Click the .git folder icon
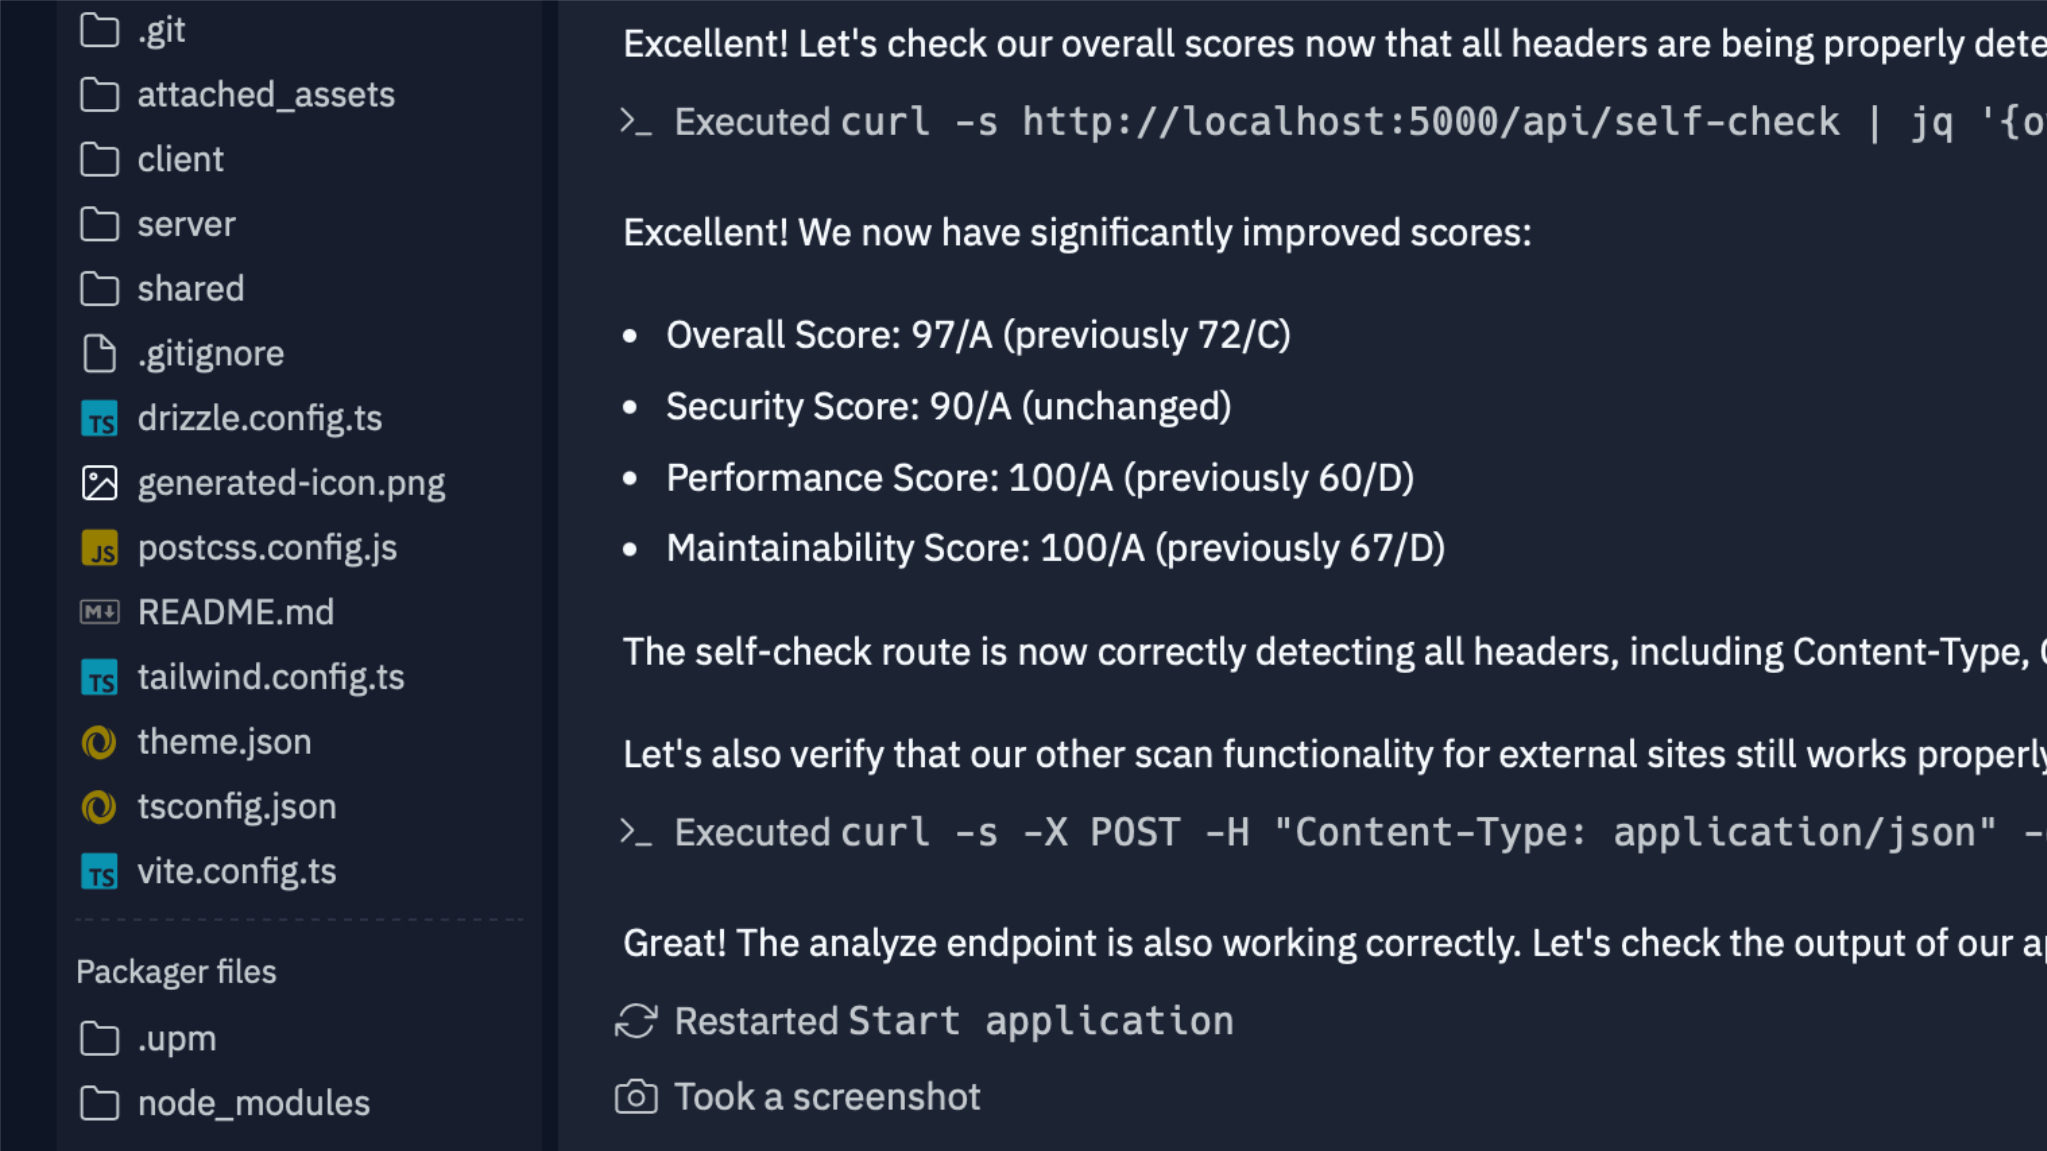Viewport: 2047px width, 1151px height. pos(99,31)
